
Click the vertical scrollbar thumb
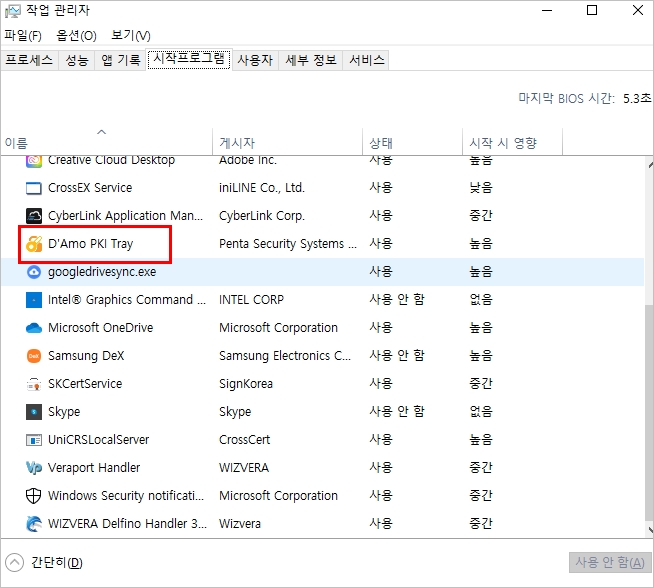(649, 413)
